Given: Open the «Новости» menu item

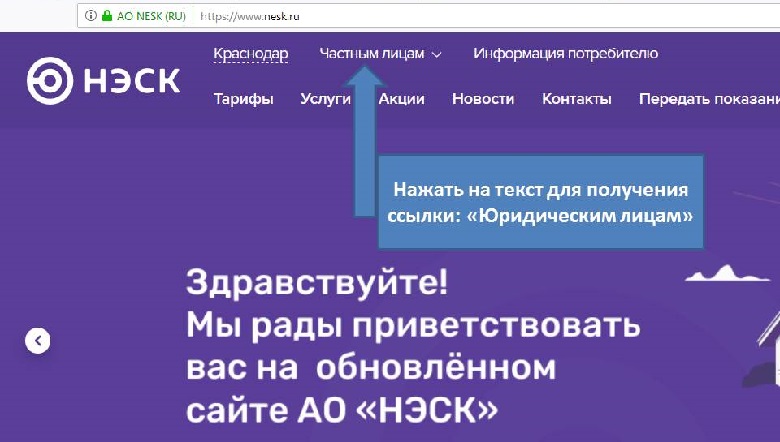Looking at the screenshot, I should pos(483,99).
